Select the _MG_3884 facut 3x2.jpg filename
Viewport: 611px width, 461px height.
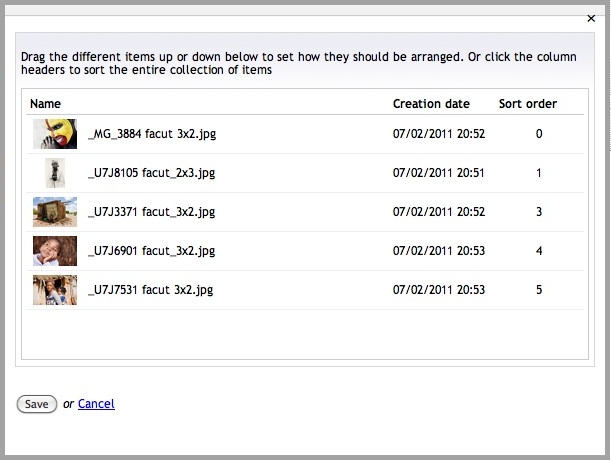152,134
